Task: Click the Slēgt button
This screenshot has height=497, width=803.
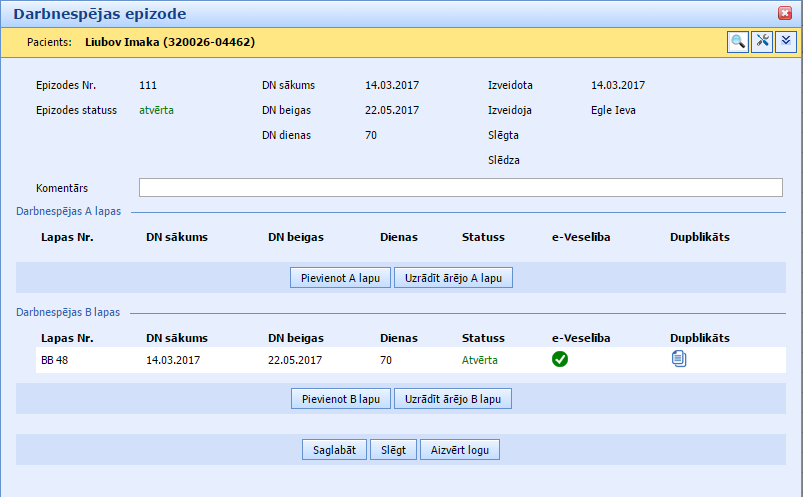Action: (x=393, y=450)
